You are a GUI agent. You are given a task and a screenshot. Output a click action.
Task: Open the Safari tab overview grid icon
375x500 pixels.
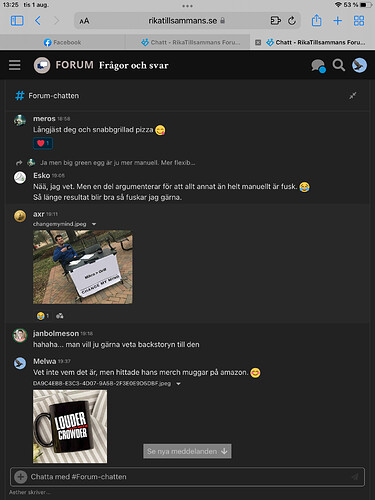coord(359,21)
